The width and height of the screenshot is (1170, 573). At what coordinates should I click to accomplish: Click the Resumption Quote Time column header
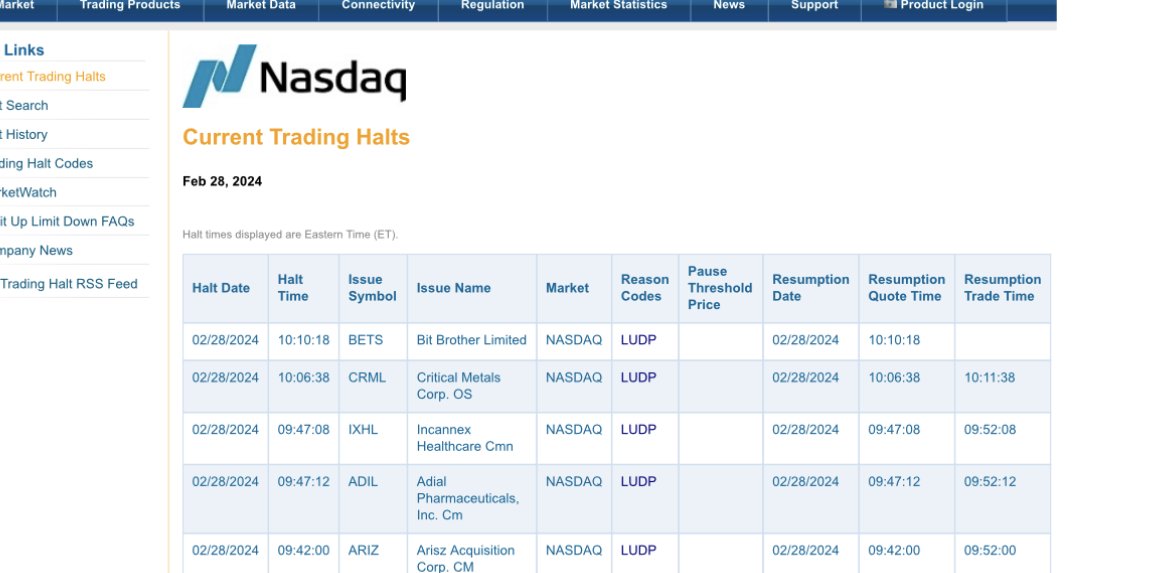(x=907, y=288)
